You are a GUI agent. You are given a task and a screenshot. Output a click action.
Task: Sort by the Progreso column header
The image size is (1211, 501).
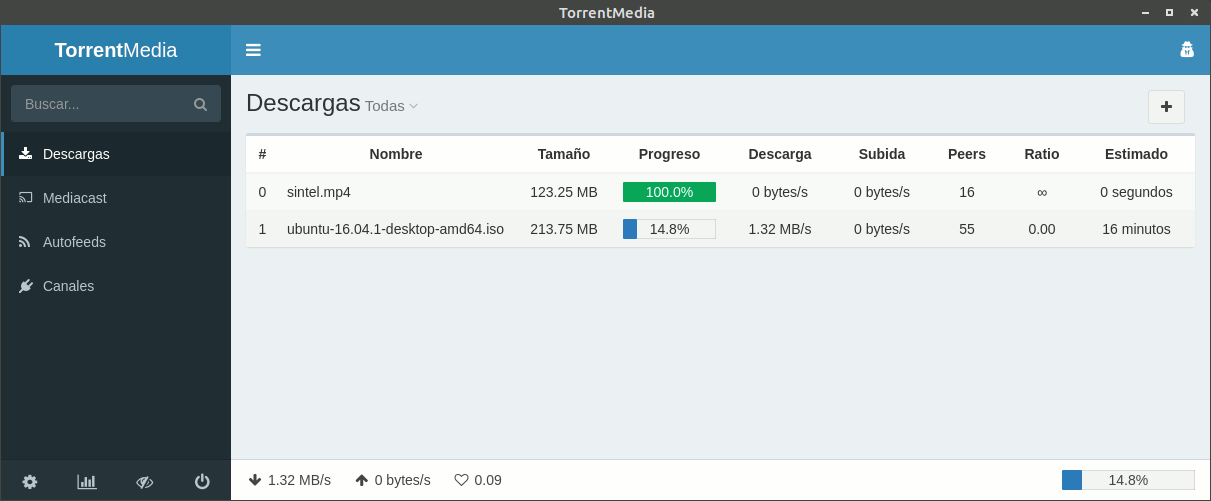[669, 154]
